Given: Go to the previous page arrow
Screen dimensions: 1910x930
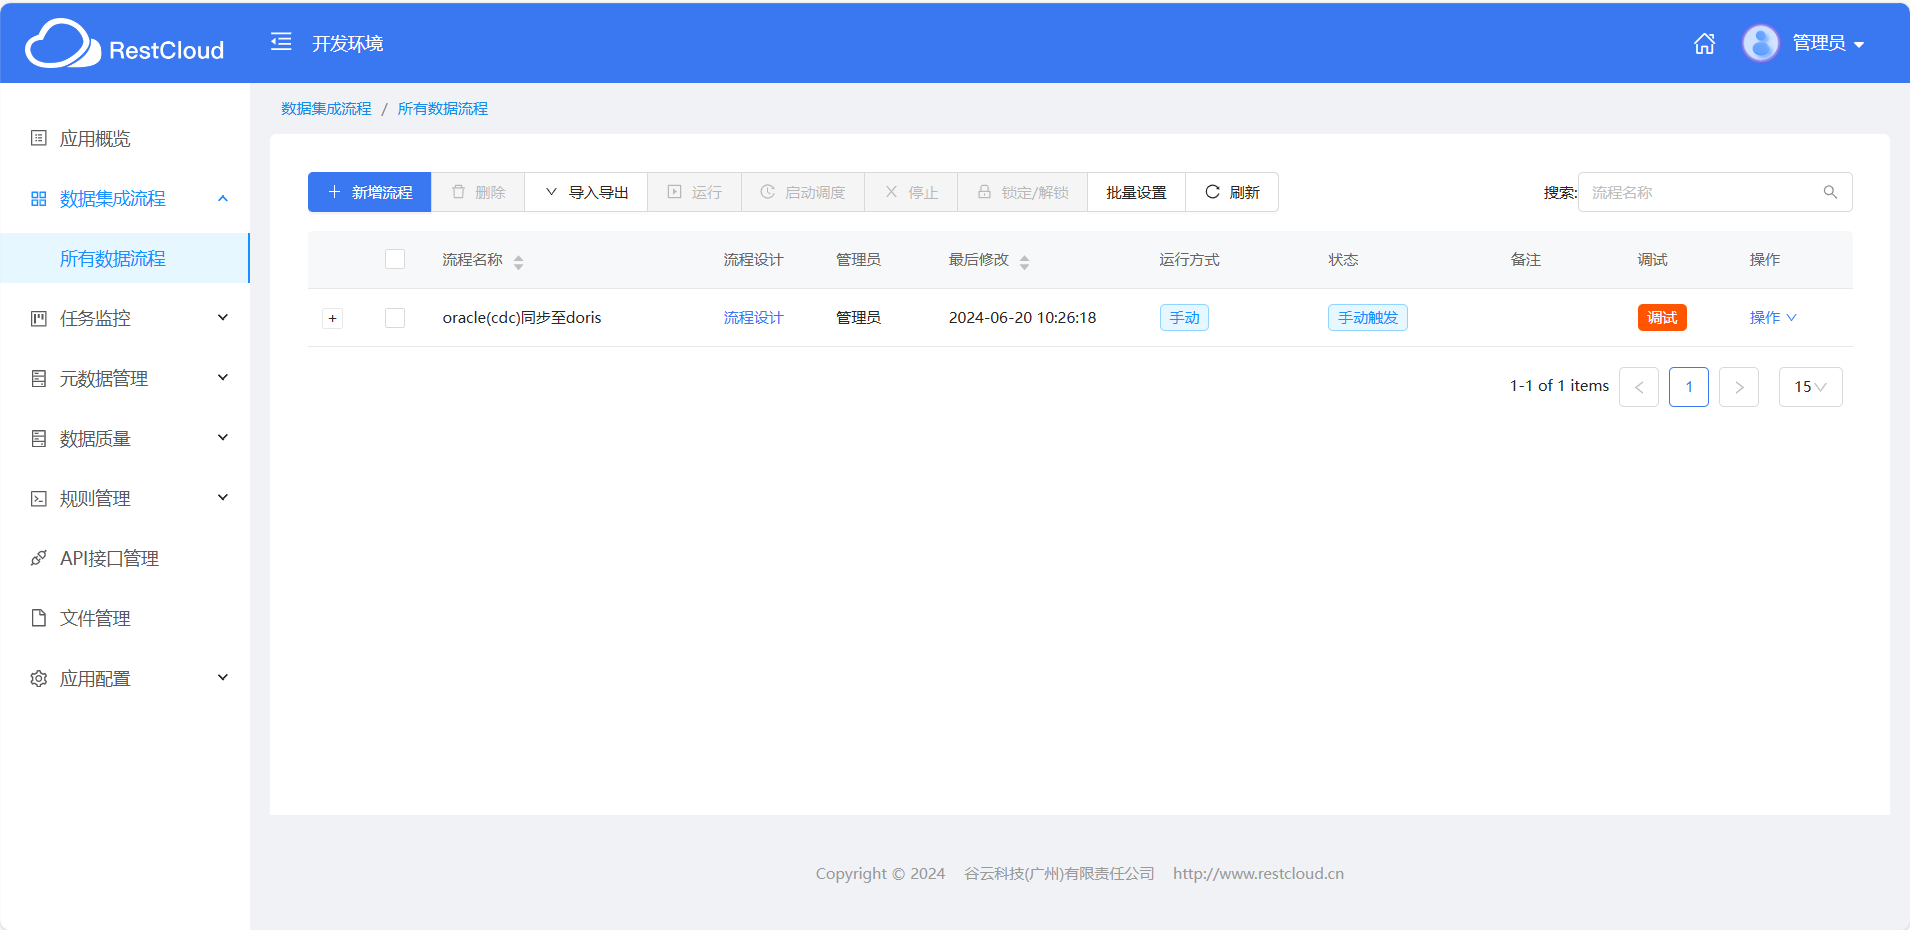Looking at the screenshot, I should pyautogui.click(x=1639, y=387).
